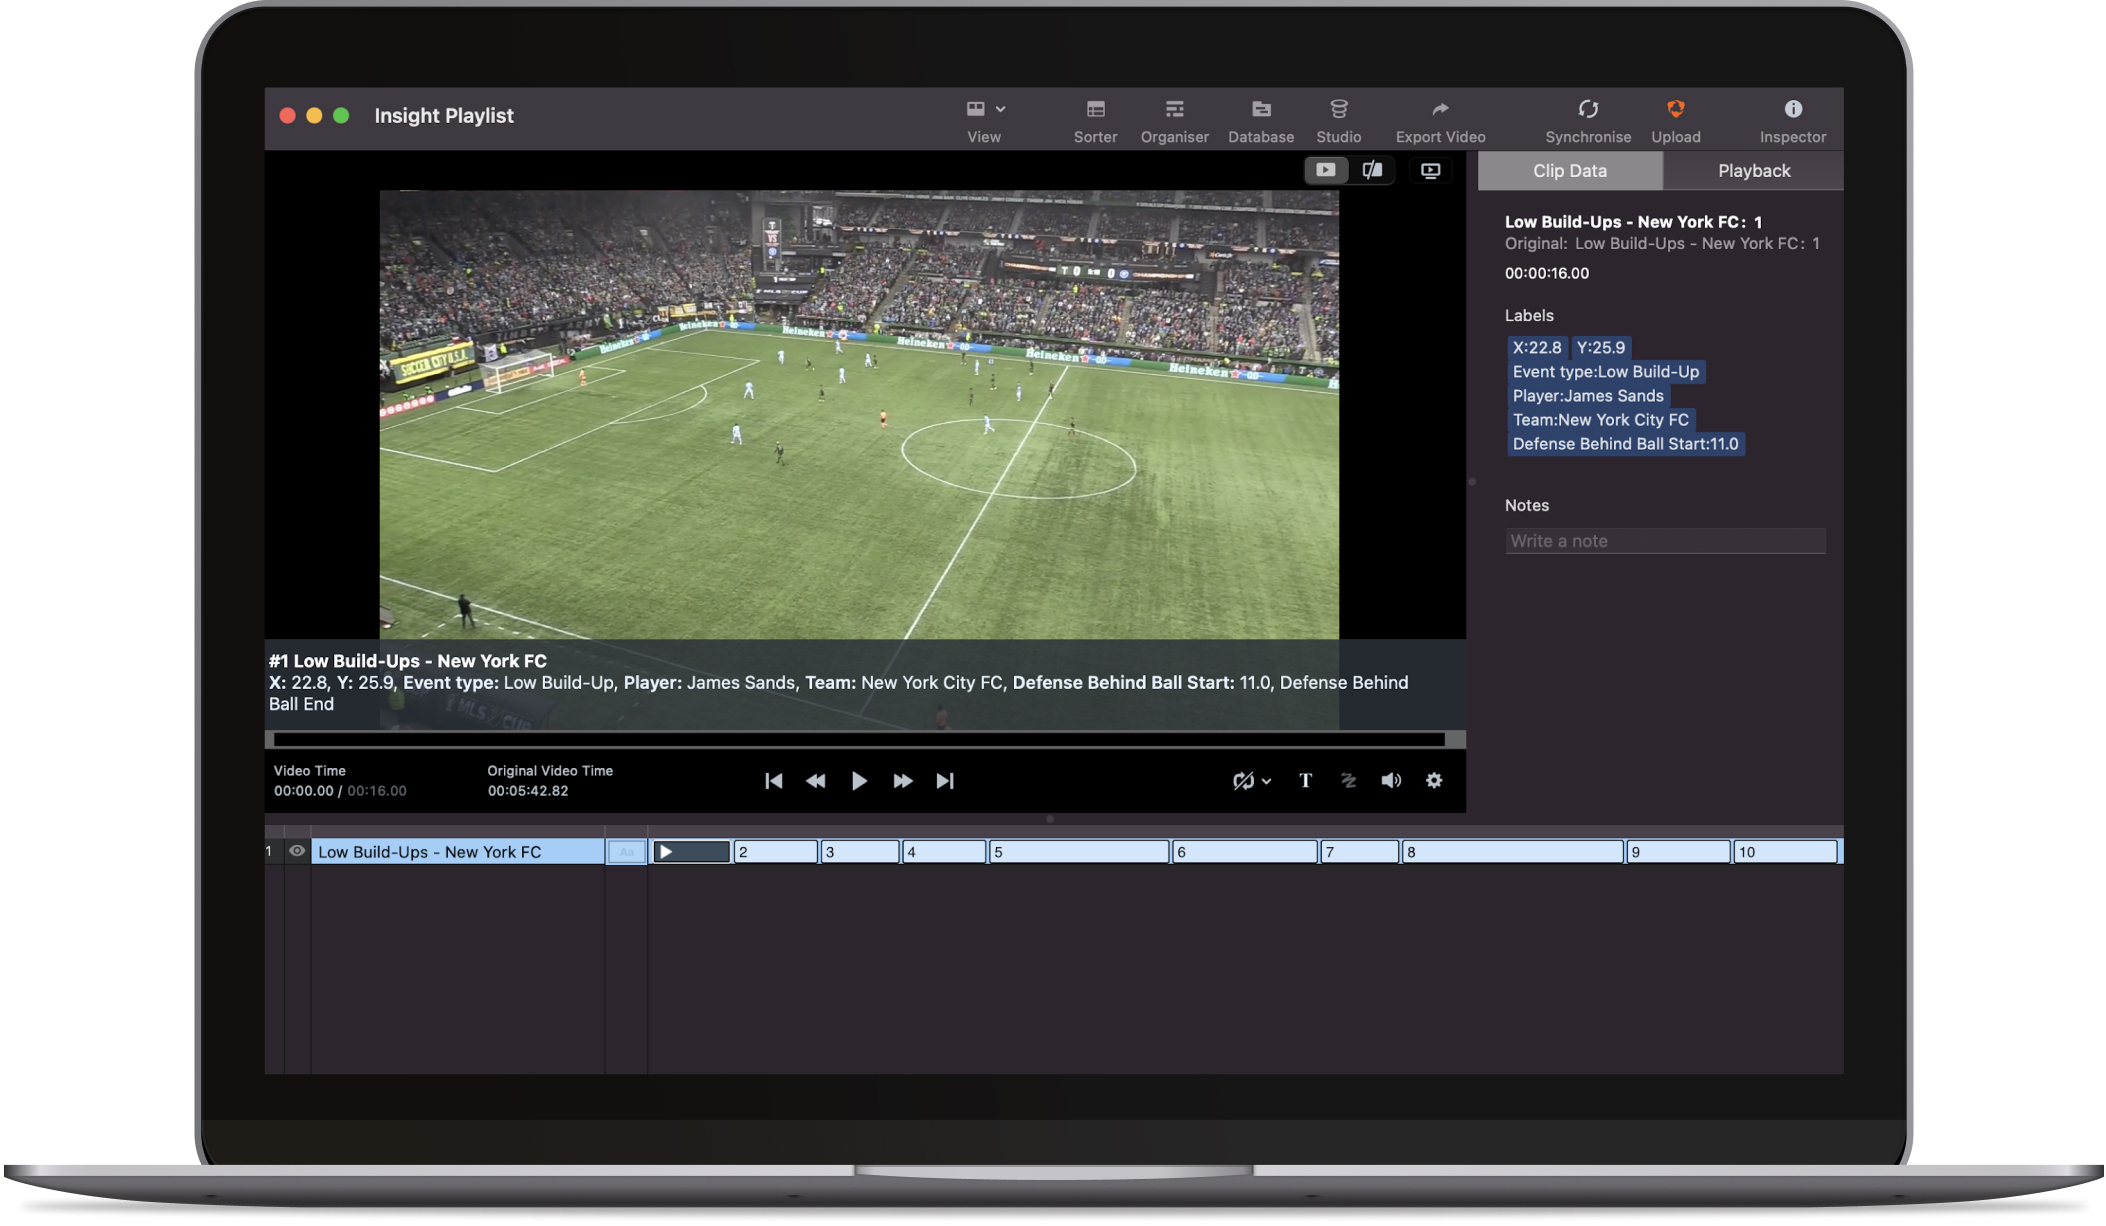Open the Database
Screen dimensions: 2106x1226
[1260, 120]
